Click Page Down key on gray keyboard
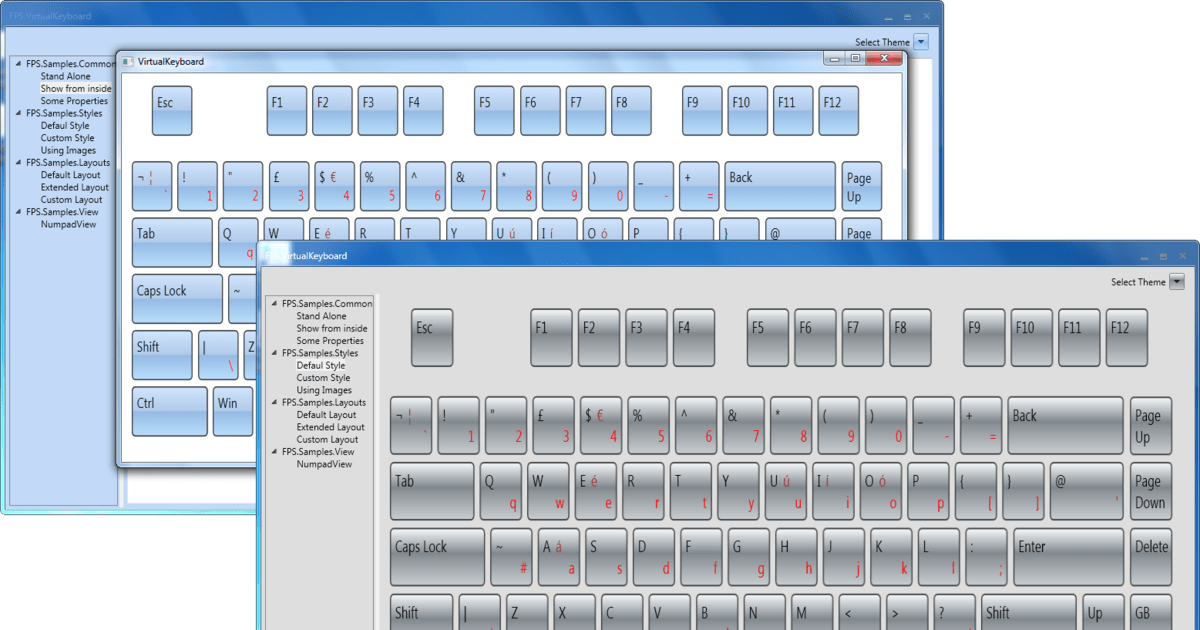The height and width of the screenshot is (630, 1200). tap(1150, 491)
